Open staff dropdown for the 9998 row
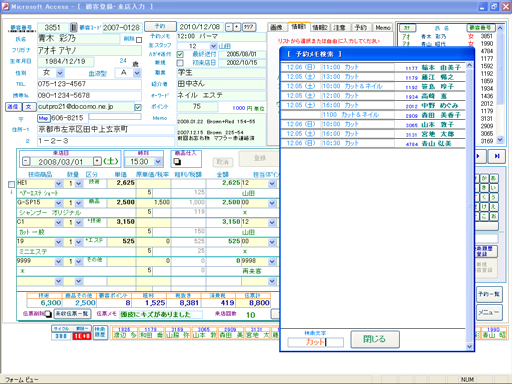 pos(272,262)
